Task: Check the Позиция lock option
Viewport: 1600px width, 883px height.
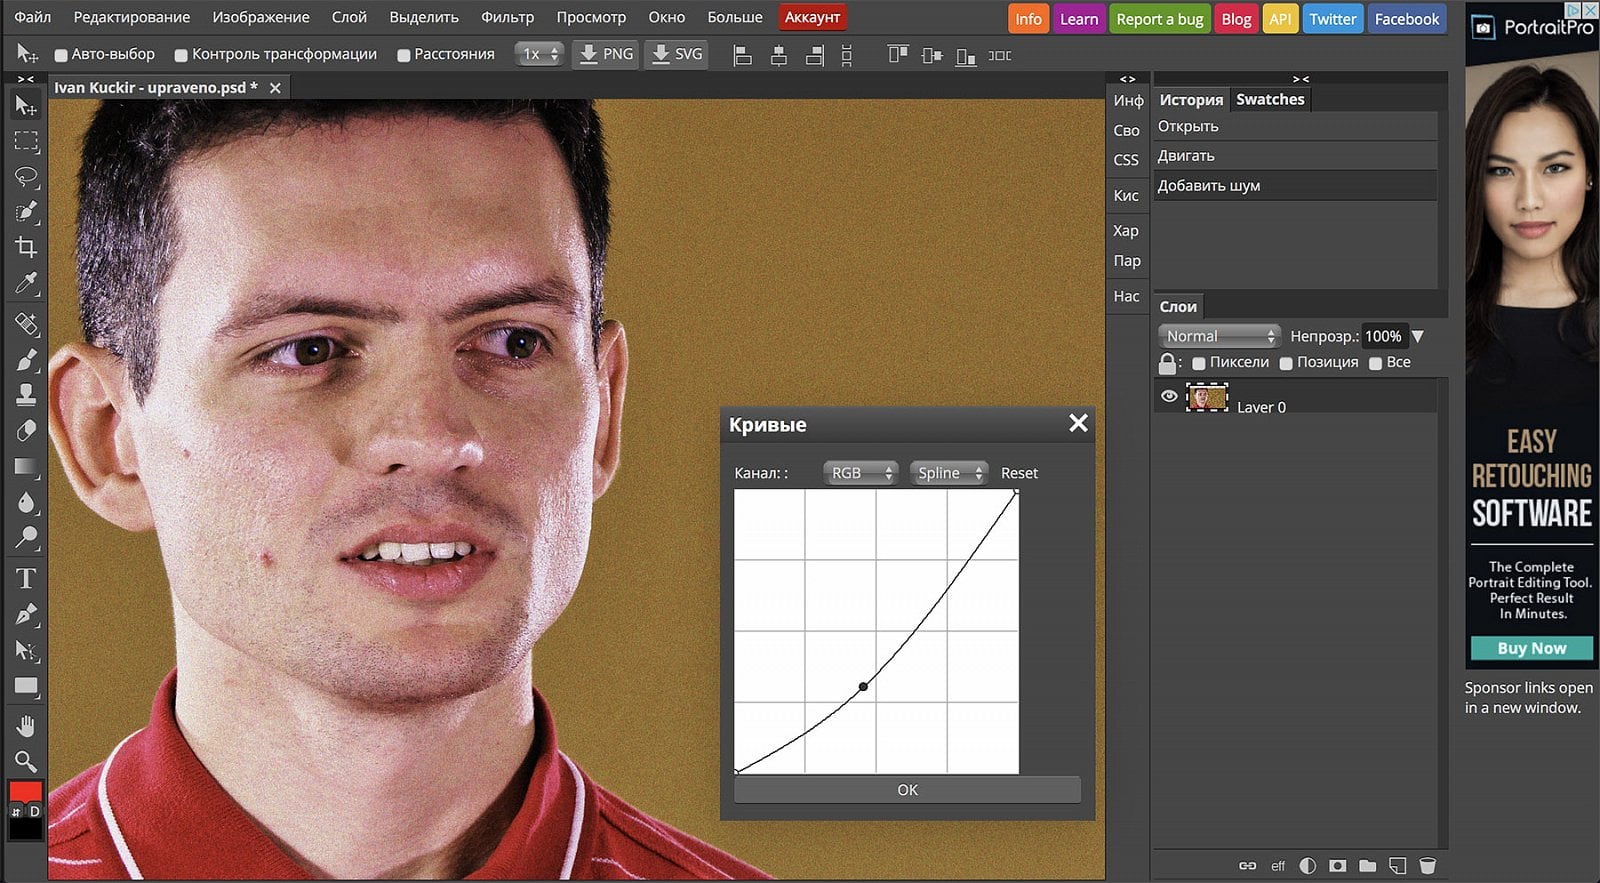Action: coord(1286,363)
